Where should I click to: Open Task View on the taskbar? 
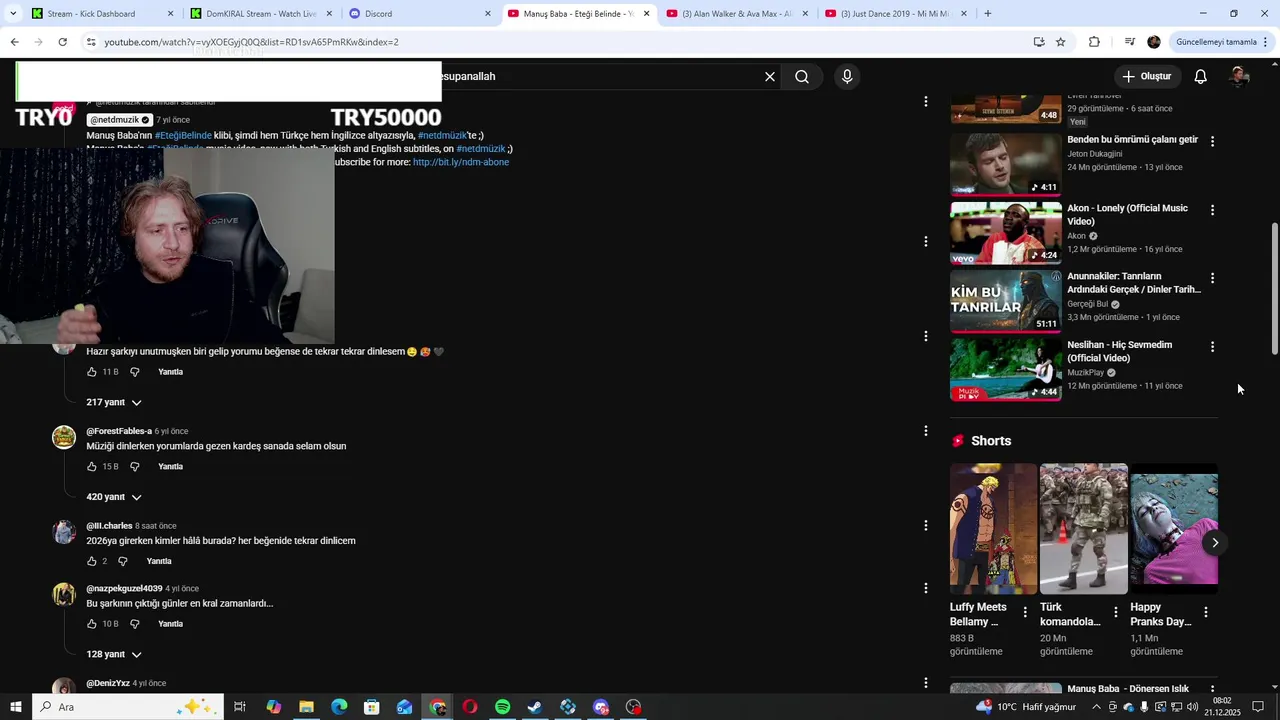point(240,707)
